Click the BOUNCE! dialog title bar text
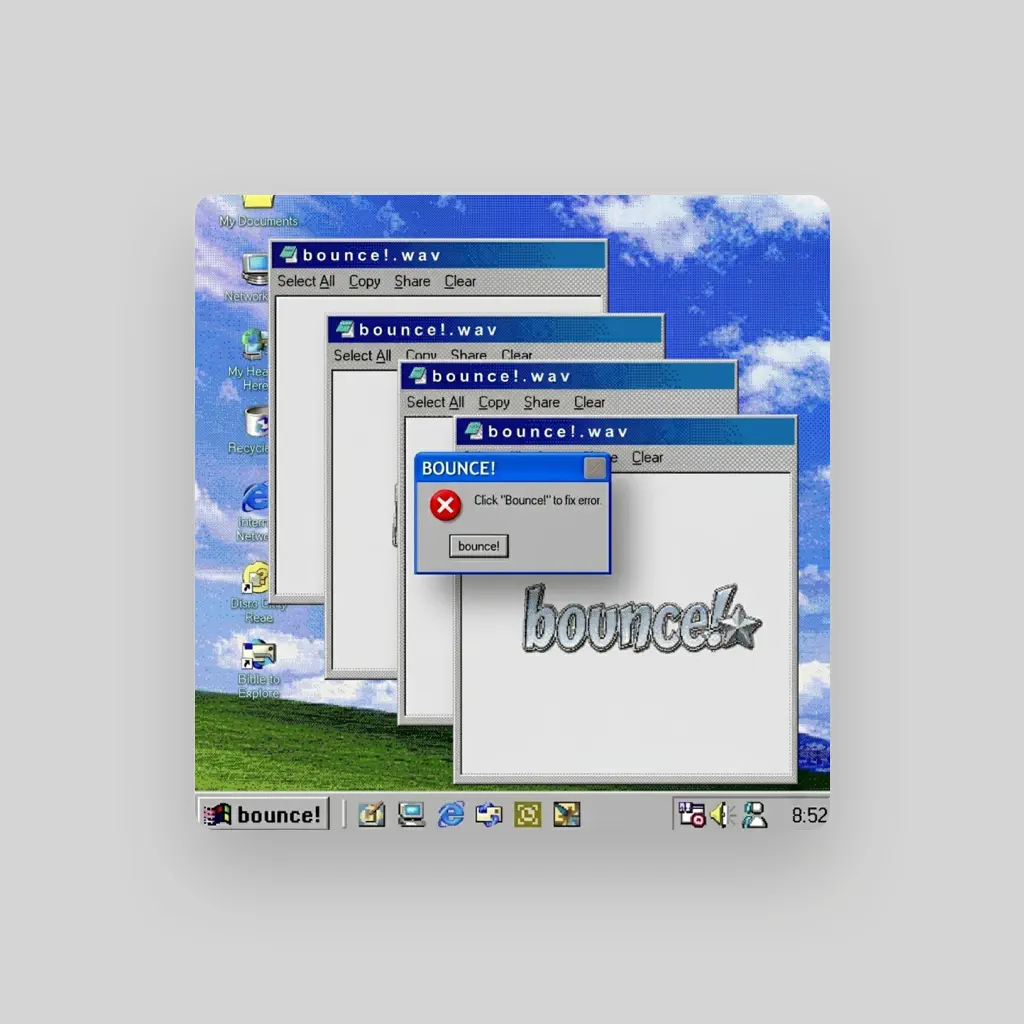The height and width of the screenshot is (1024, 1024). pos(458,468)
